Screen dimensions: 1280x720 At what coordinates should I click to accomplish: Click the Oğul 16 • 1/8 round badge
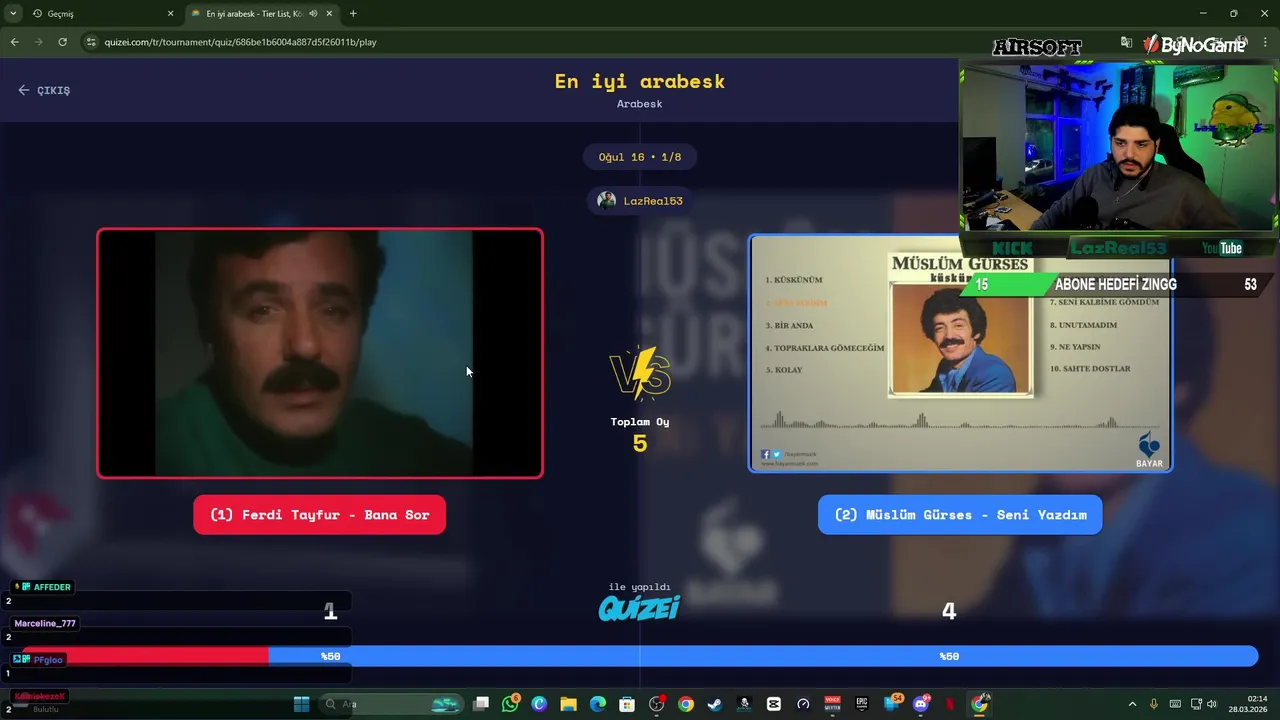640,157
